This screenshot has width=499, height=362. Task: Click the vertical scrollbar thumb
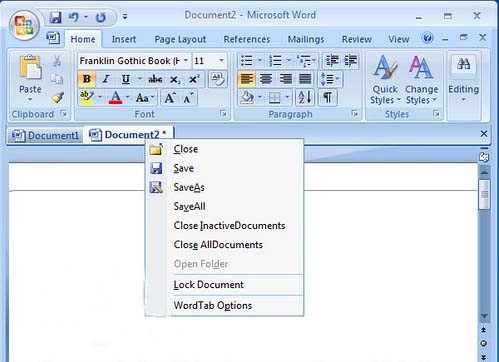tap(484, 194)
